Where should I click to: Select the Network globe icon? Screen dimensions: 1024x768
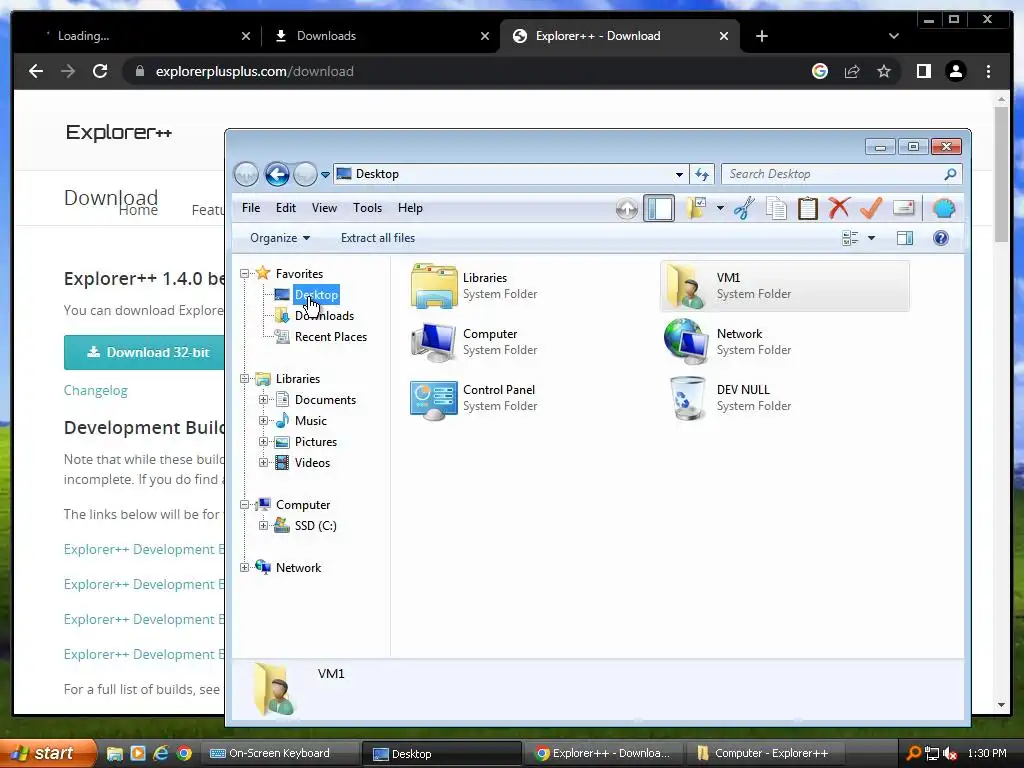[x=686, y=341]
